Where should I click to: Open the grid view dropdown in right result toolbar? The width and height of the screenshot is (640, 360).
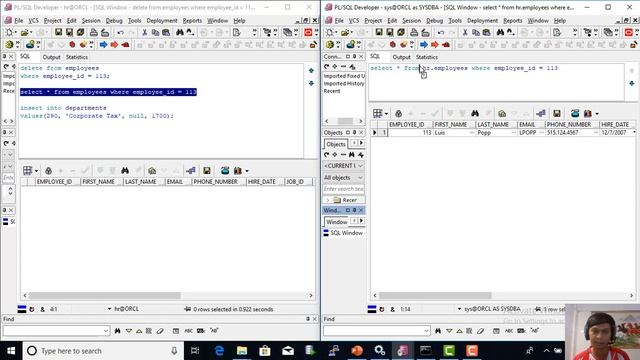coord(386,113)
